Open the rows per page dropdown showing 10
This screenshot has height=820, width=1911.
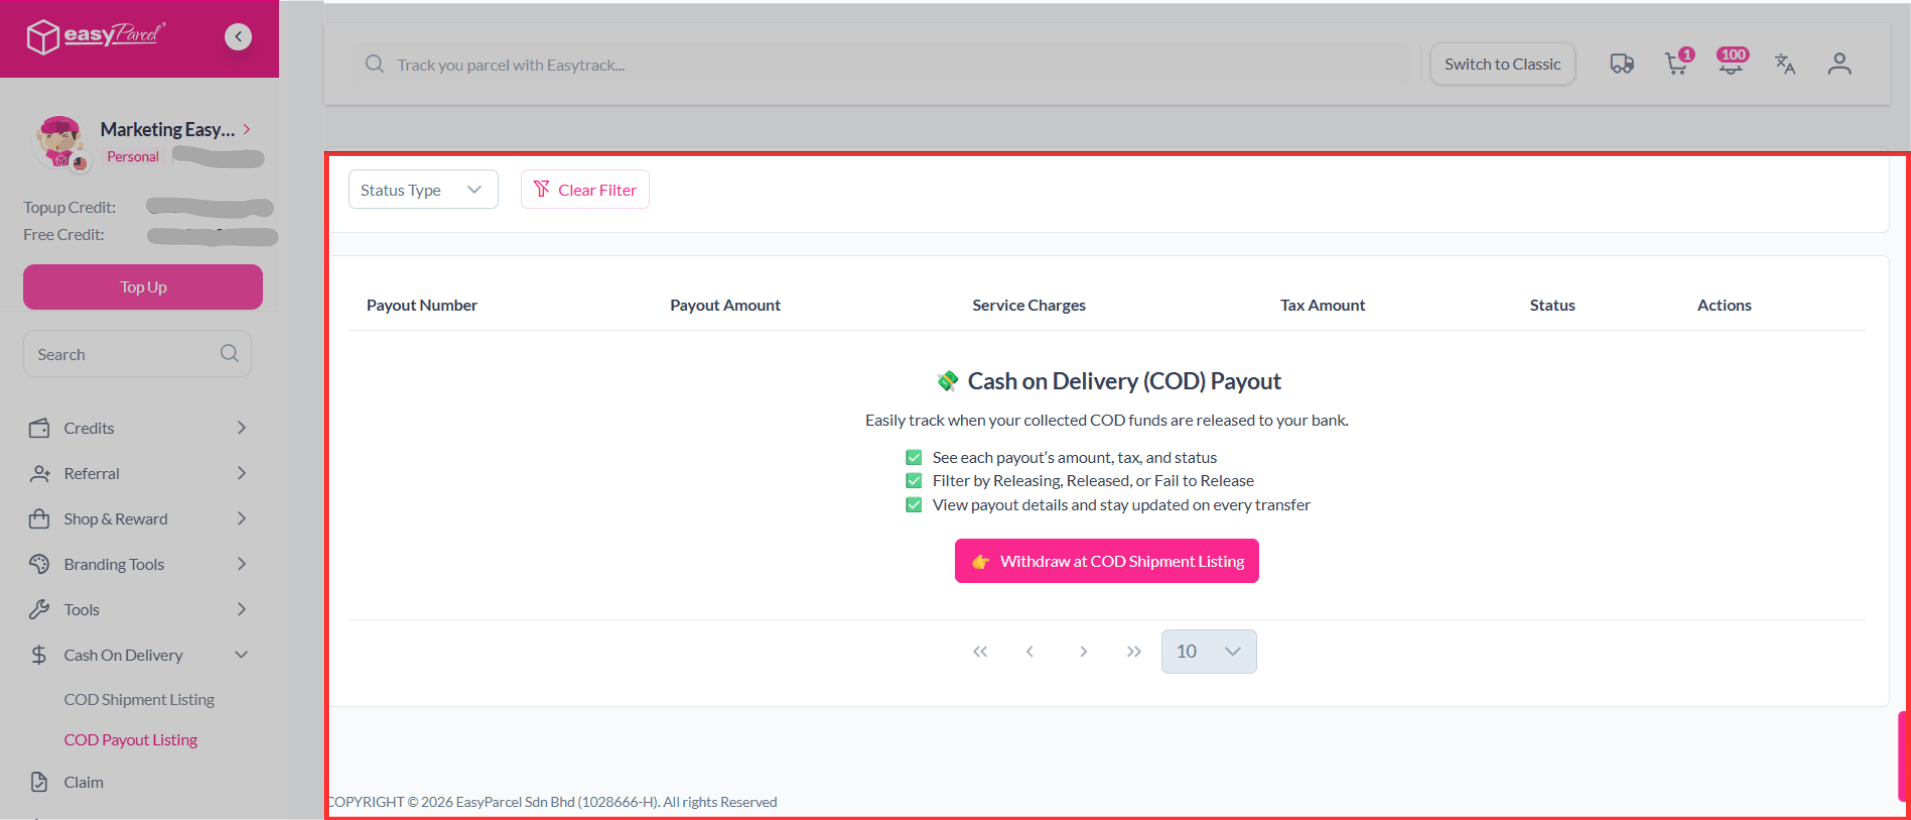coord(1208,652)
